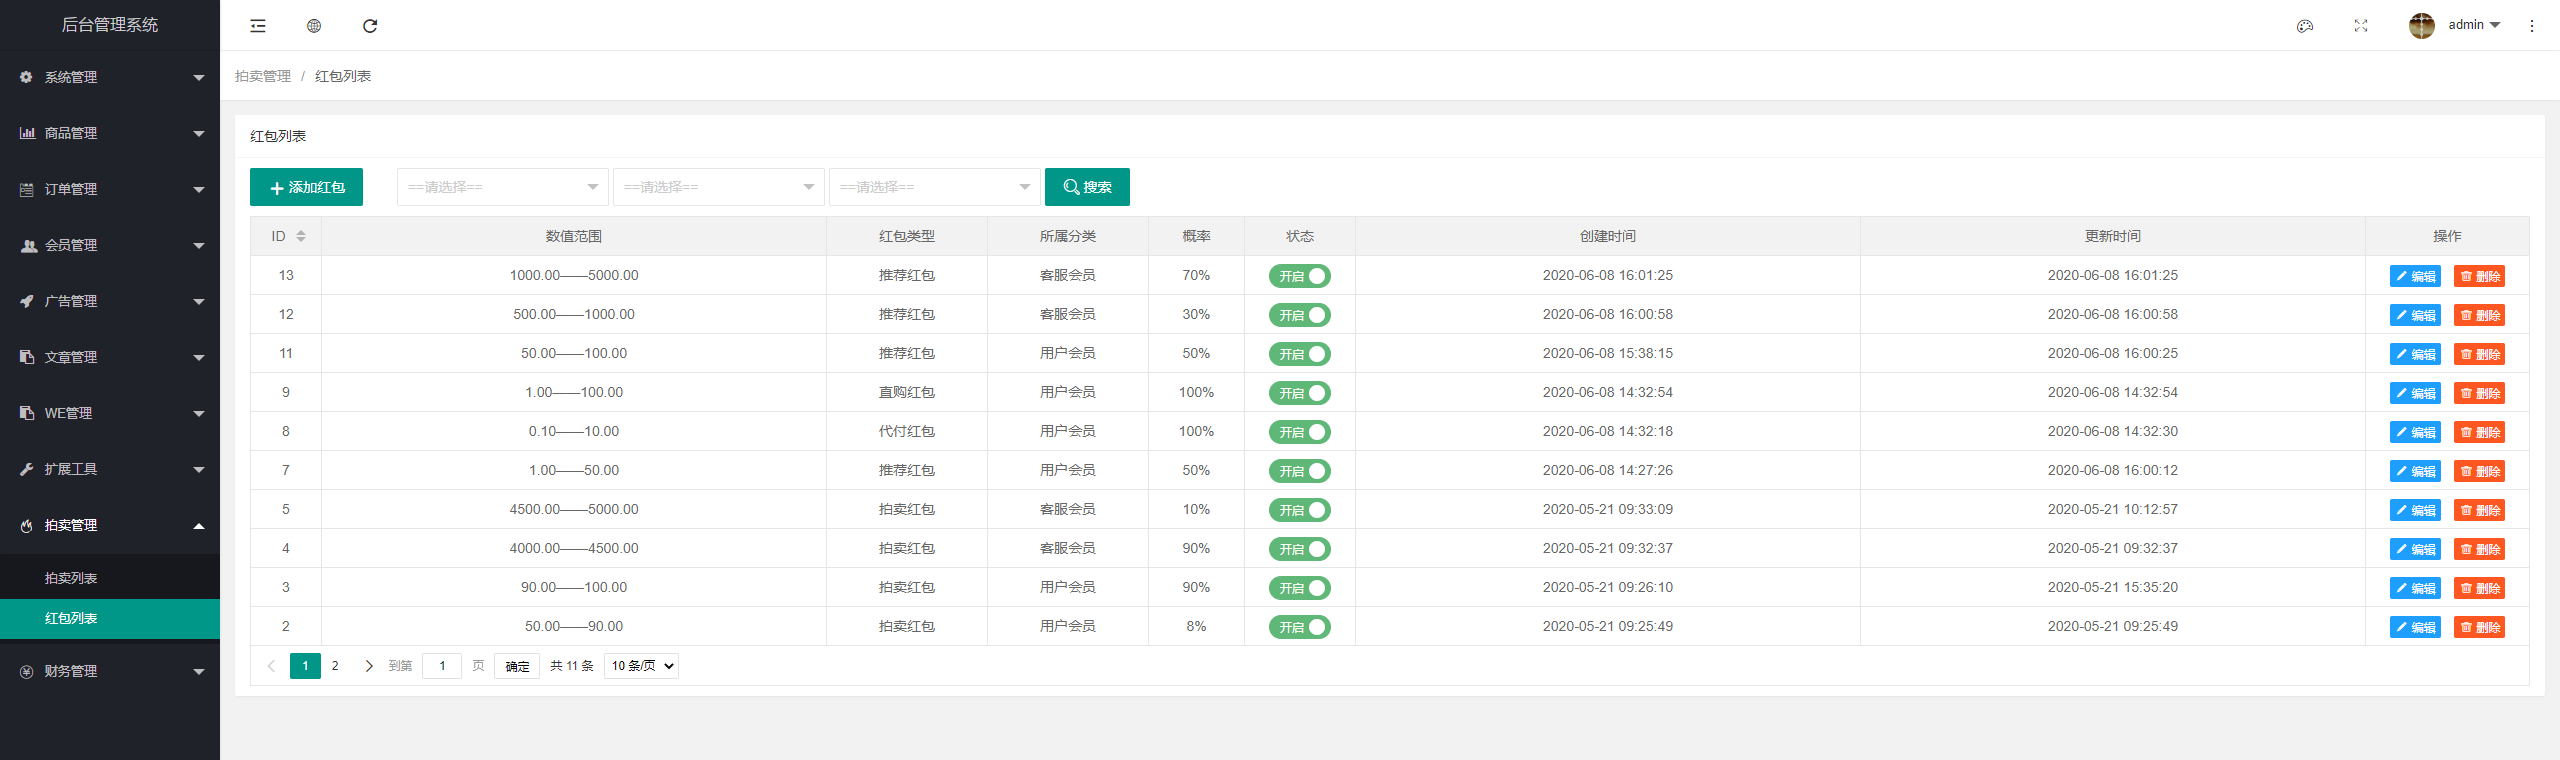Click the 添加红包 button
The image size is (2560, 760).
coord(306,187)
